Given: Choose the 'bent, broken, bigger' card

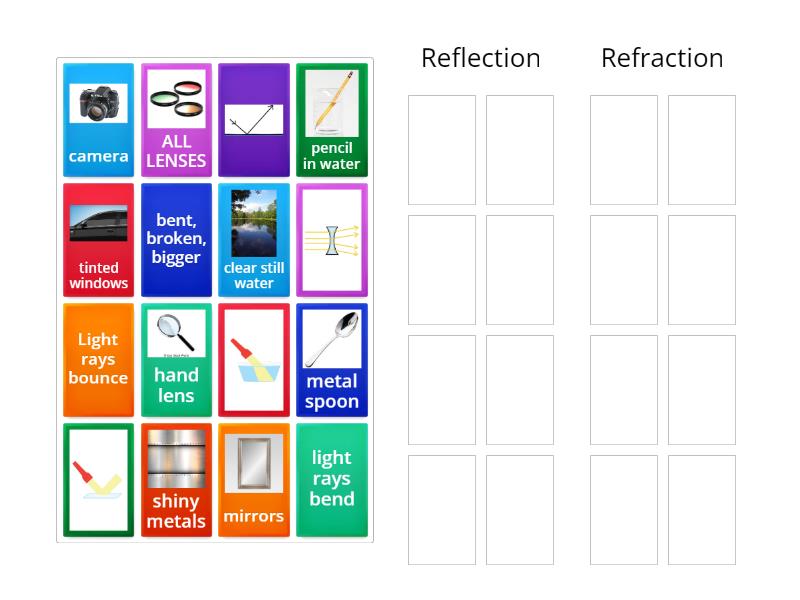Looking at the screenshot, I should pyautogui.click(x=176, y=240).
